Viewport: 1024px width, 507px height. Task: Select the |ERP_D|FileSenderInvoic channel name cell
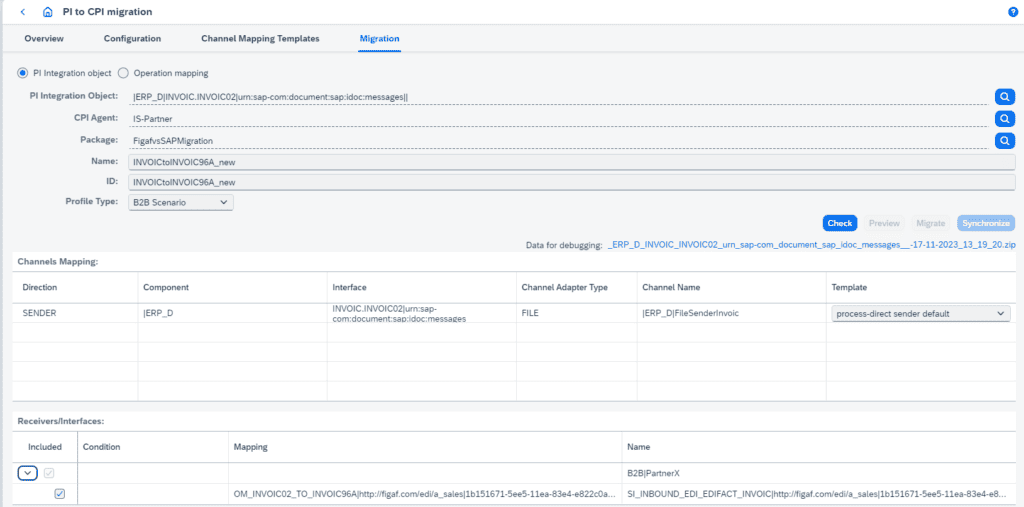pos(731,314)
